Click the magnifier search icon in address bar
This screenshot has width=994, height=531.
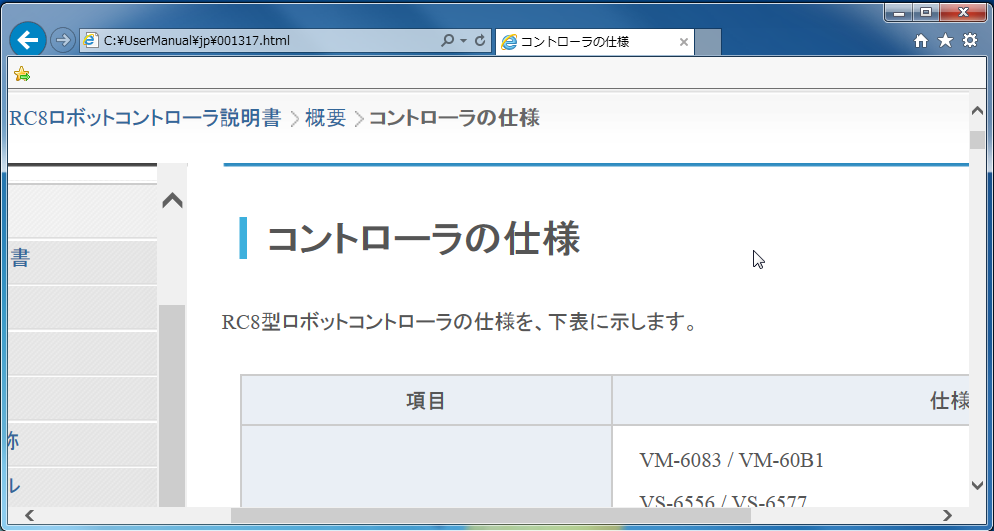click(448, 41)
